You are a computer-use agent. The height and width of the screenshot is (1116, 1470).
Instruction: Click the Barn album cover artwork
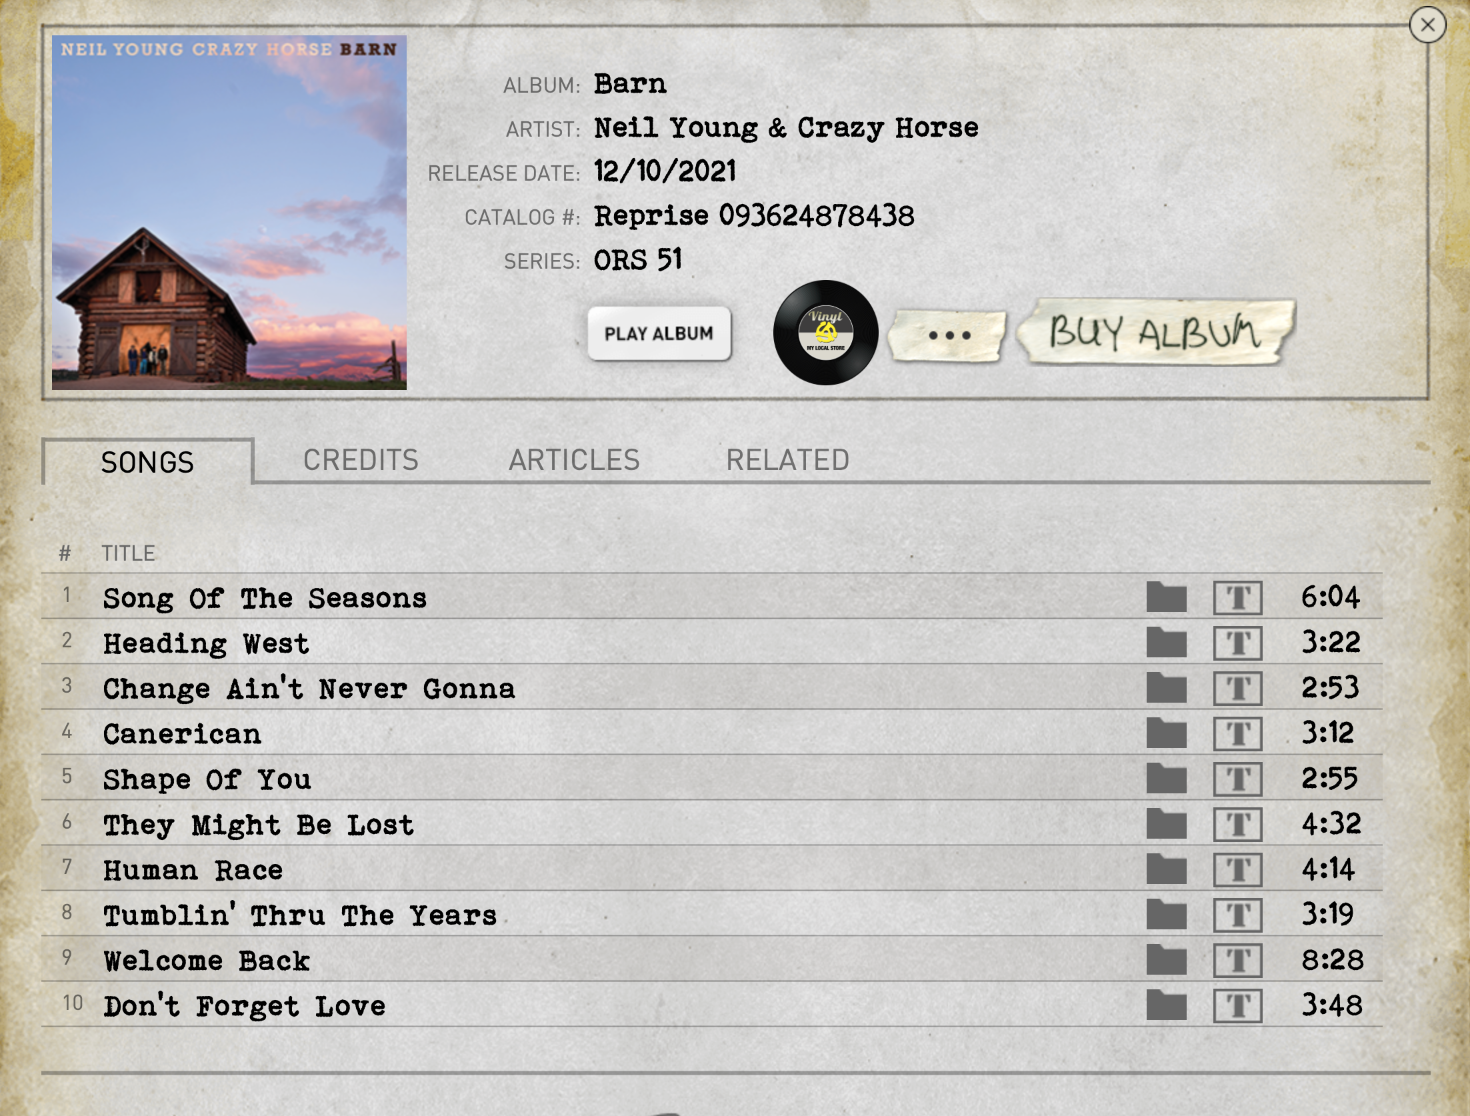pos(229,213)
